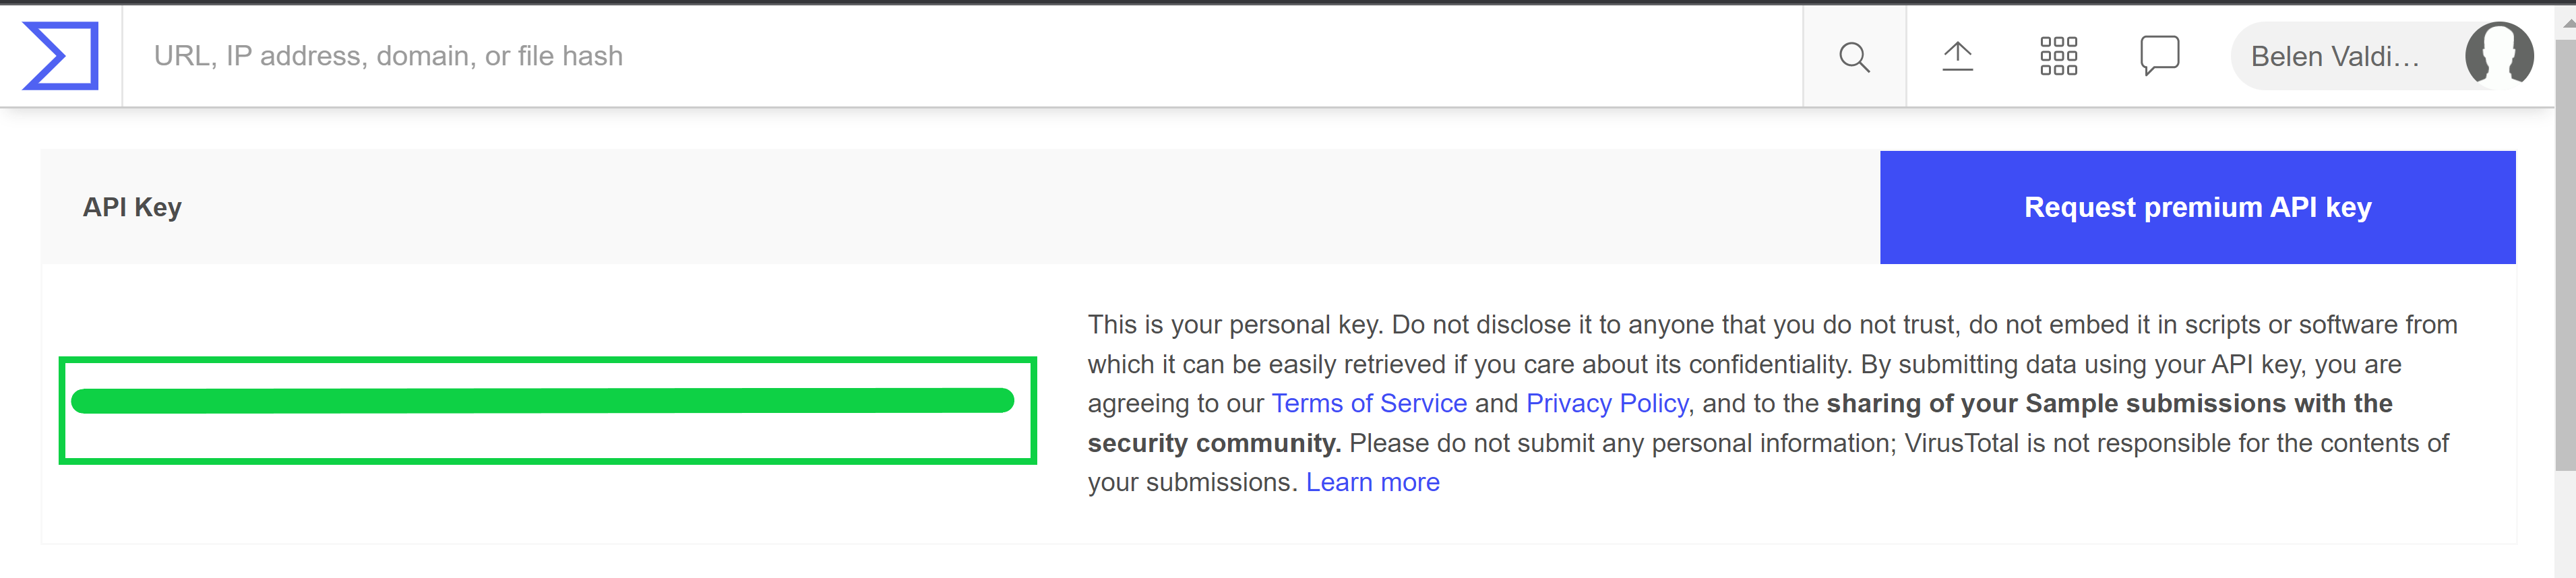The height and width of the screenshot is (578, 2576).
Task: Click the feedback comment bubble icon
Action: 2158,57
